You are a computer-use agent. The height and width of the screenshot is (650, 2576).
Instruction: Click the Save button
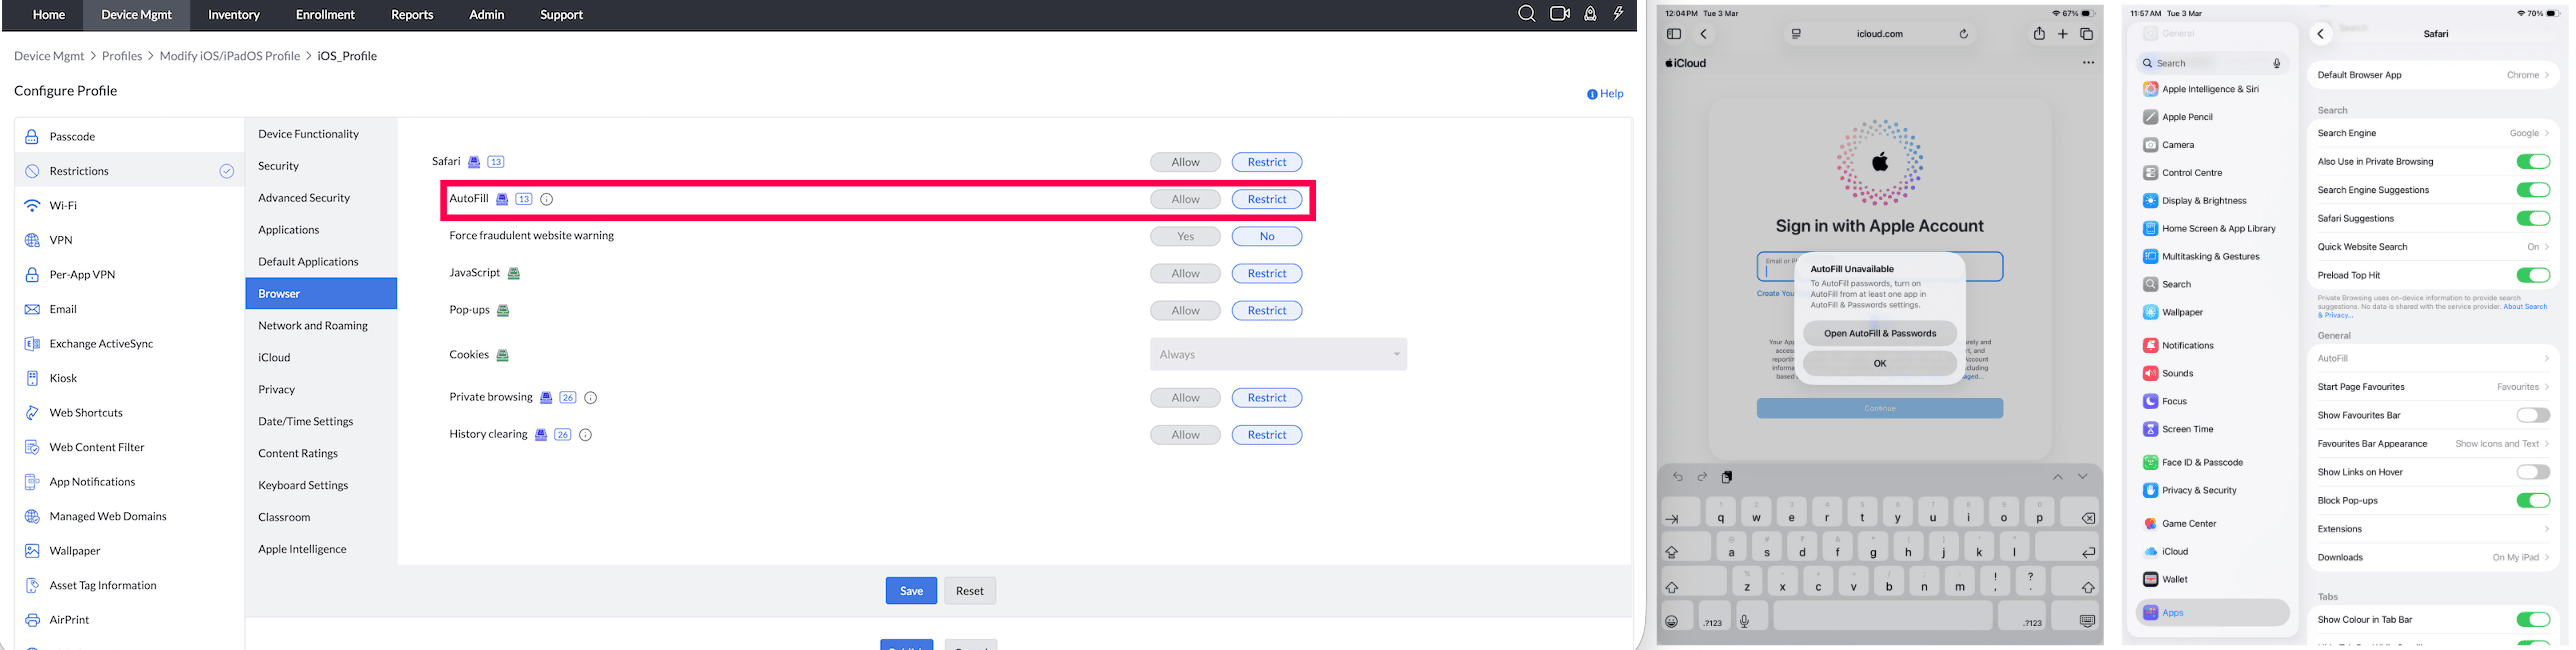pos(911,591)
